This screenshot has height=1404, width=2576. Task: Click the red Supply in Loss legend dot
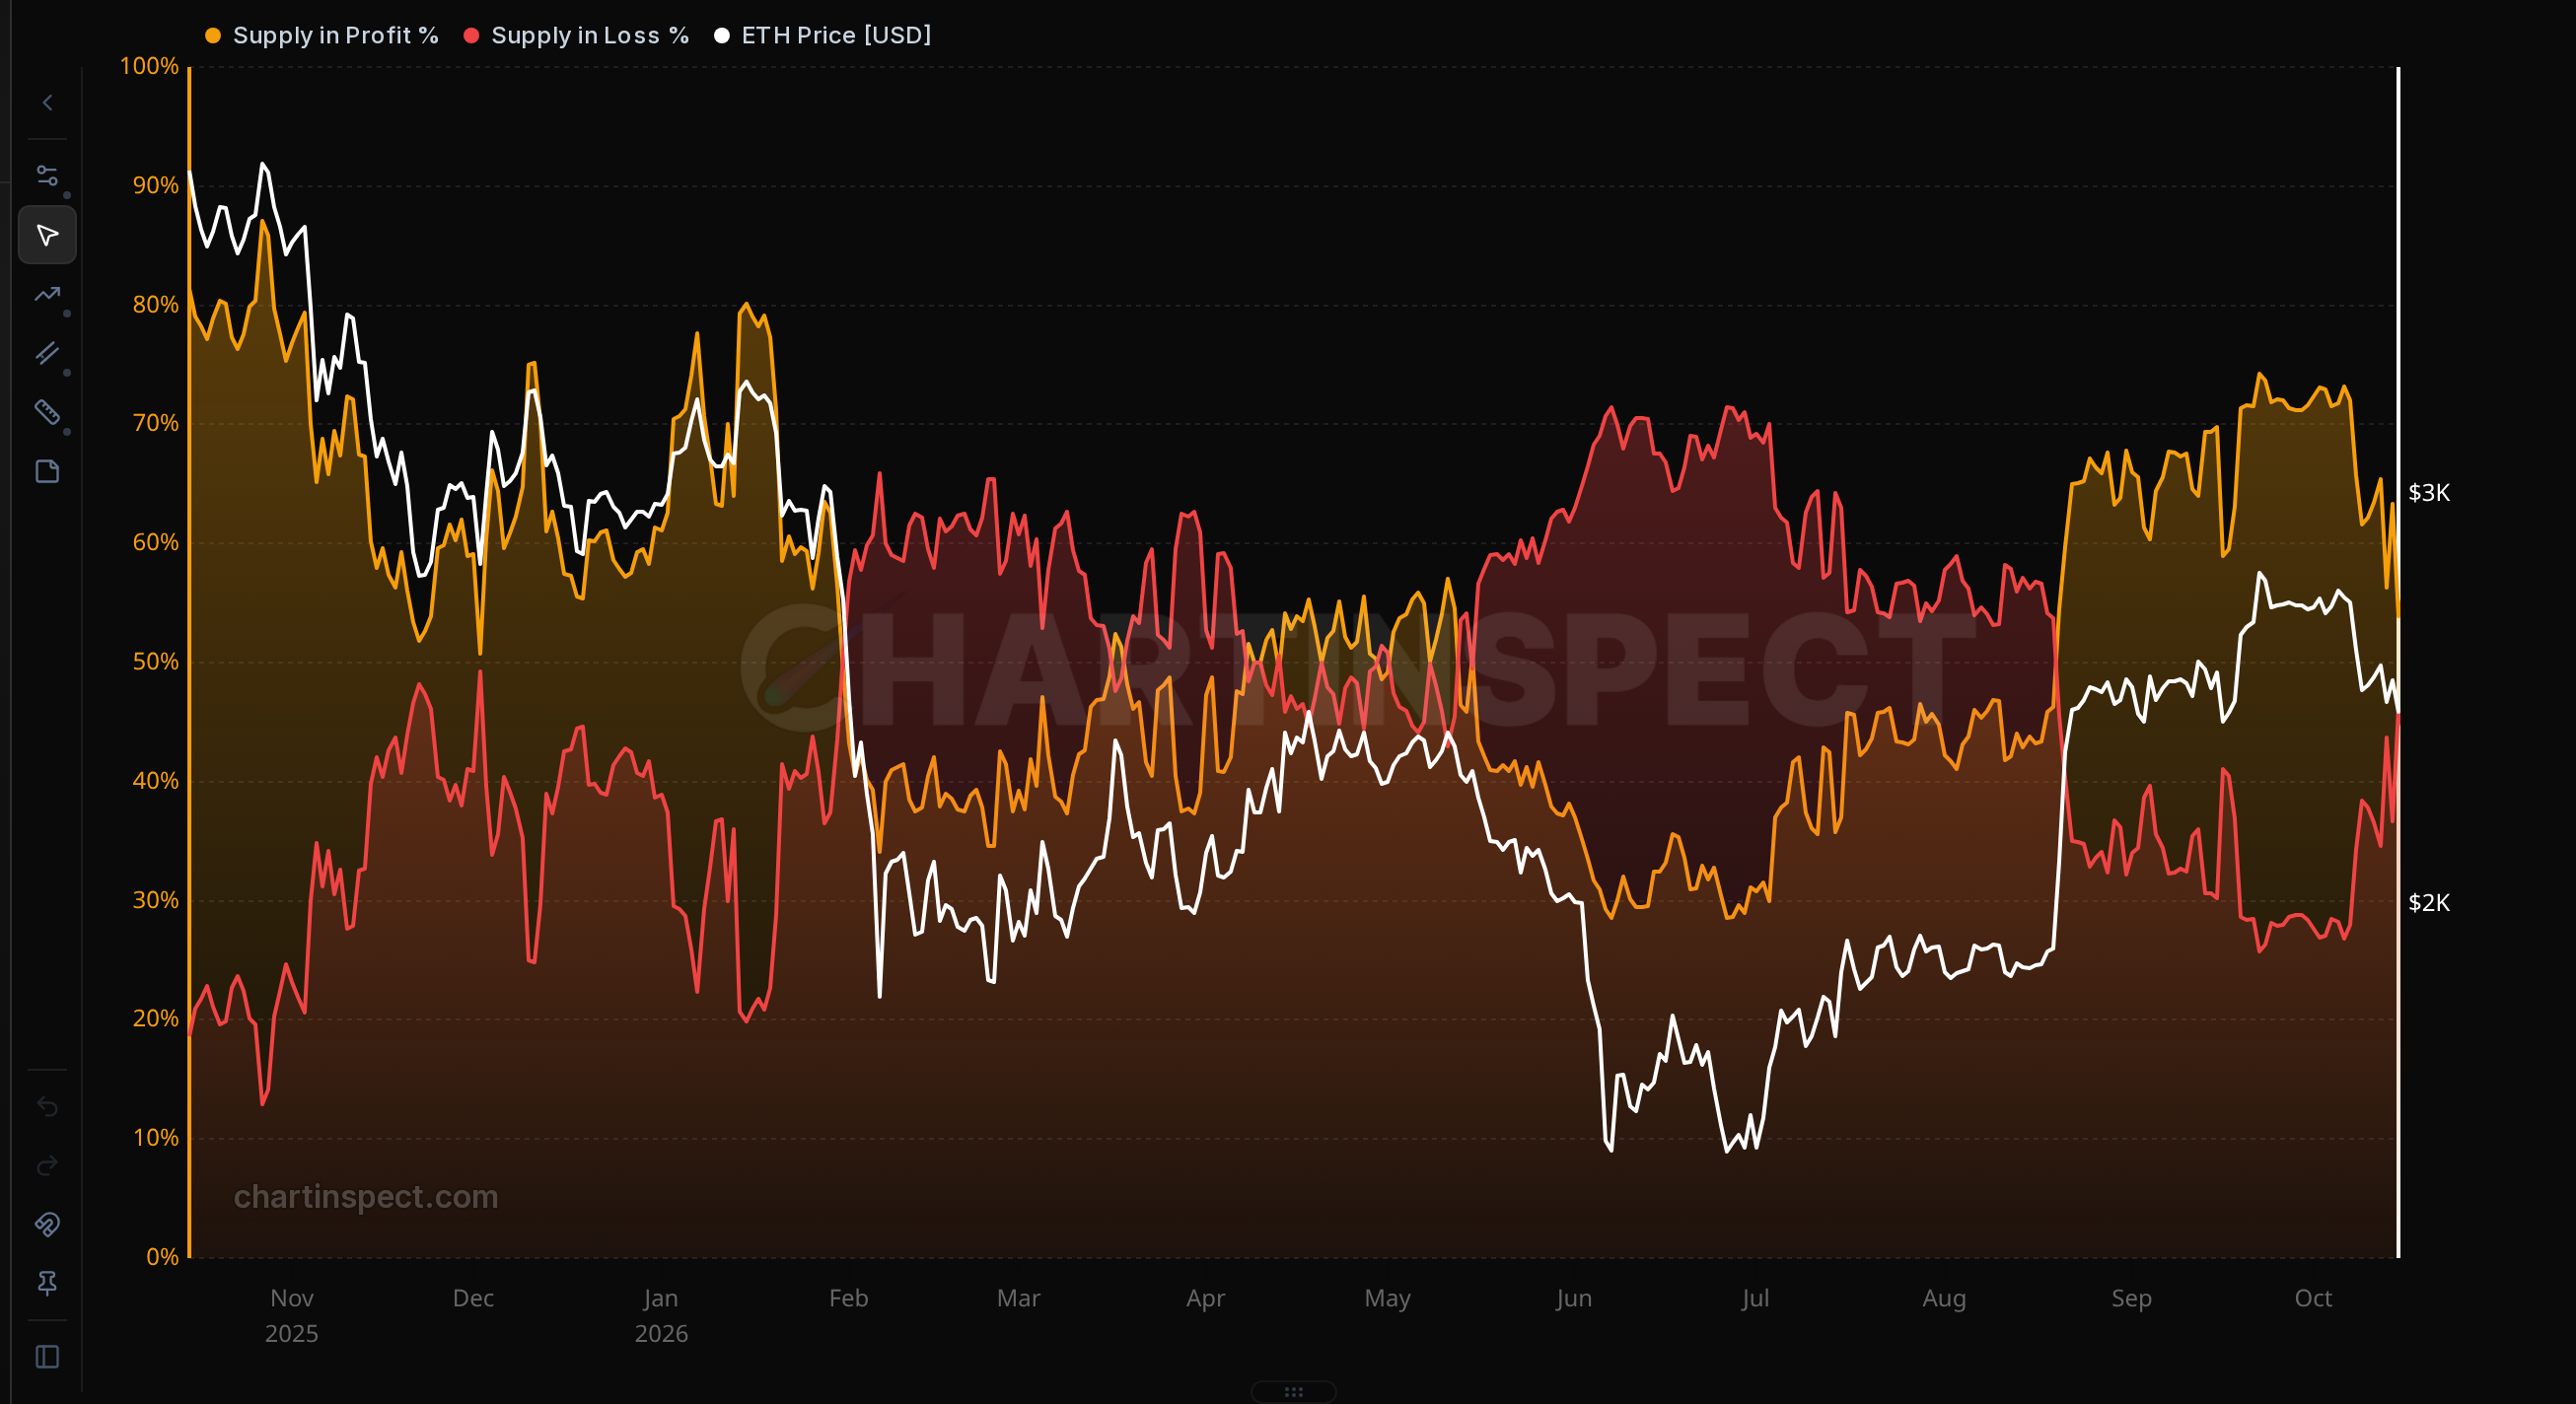point(471,36)
